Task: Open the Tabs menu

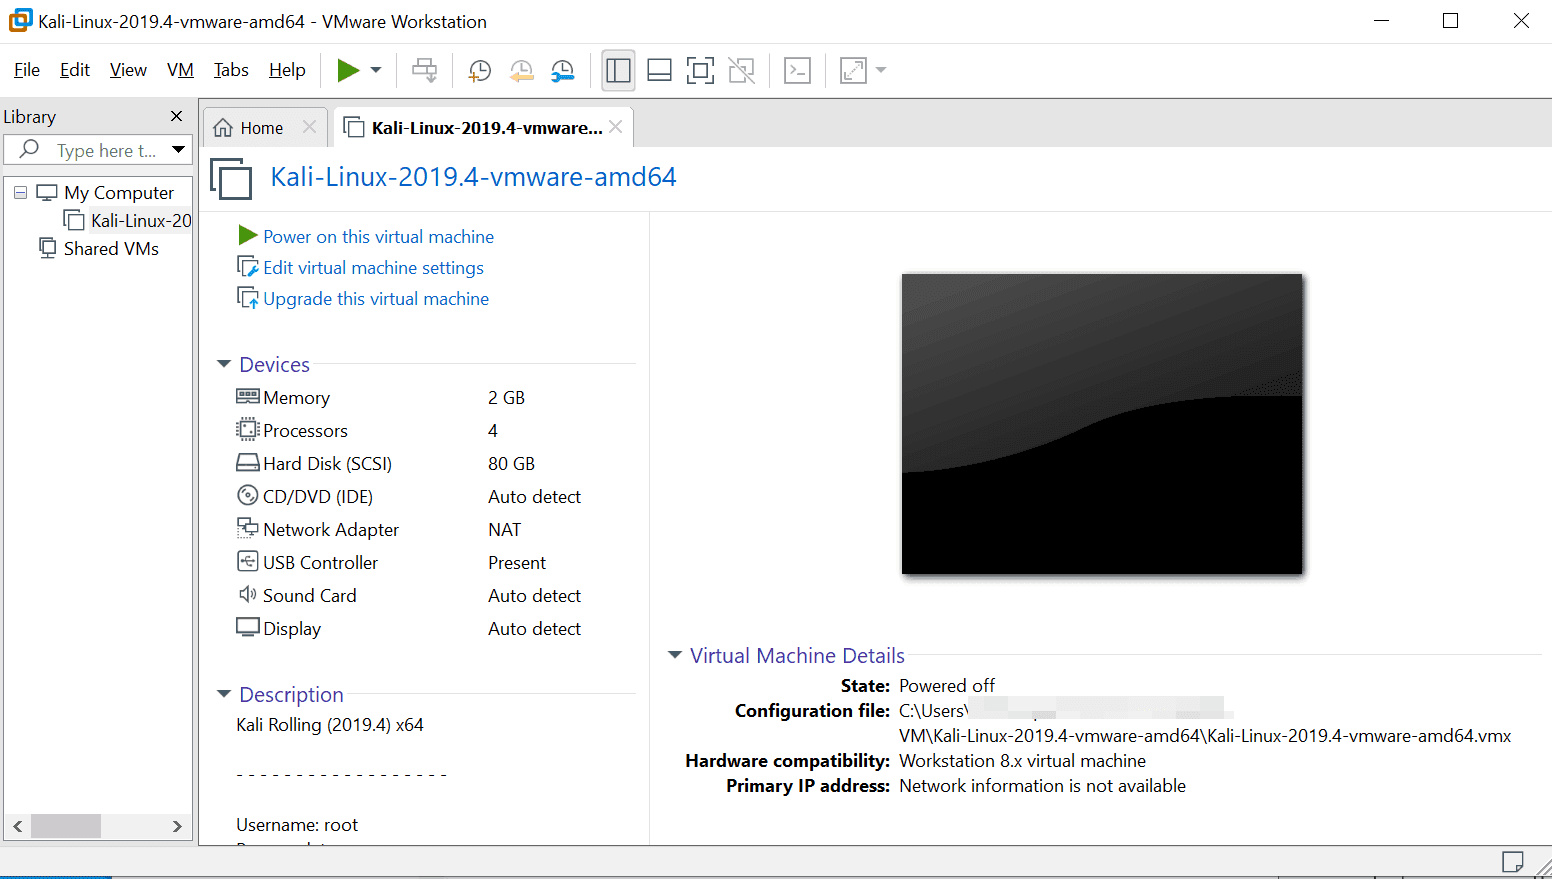Action: coord(231,70)
